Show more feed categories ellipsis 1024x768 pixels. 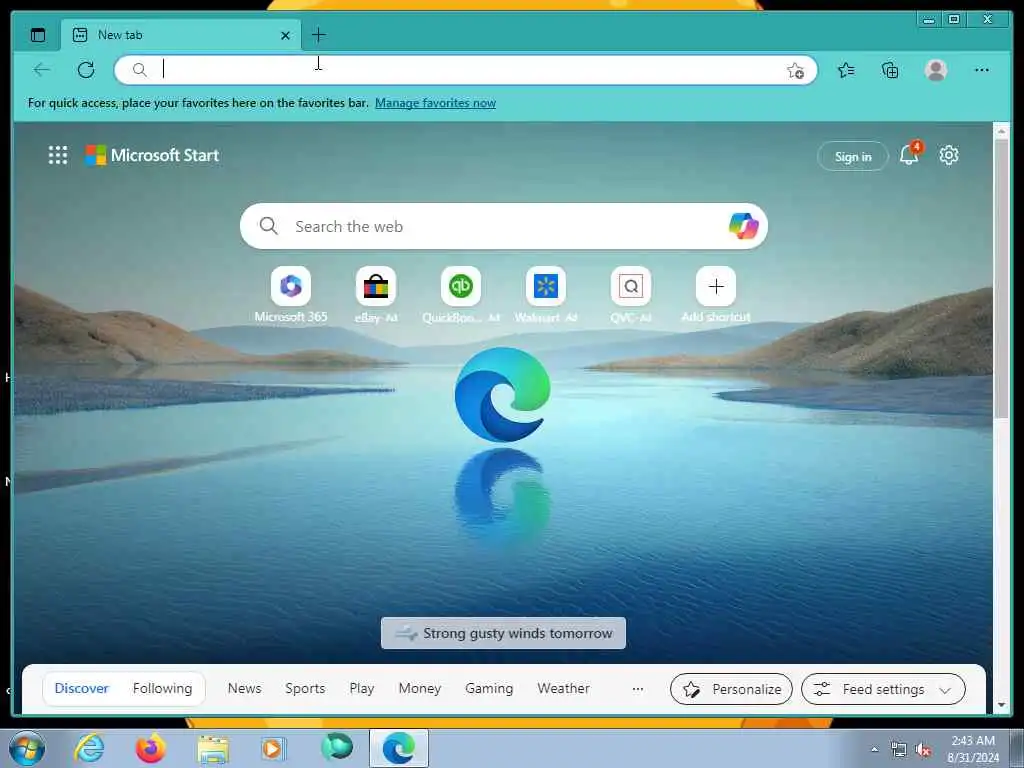pos(637,688)
